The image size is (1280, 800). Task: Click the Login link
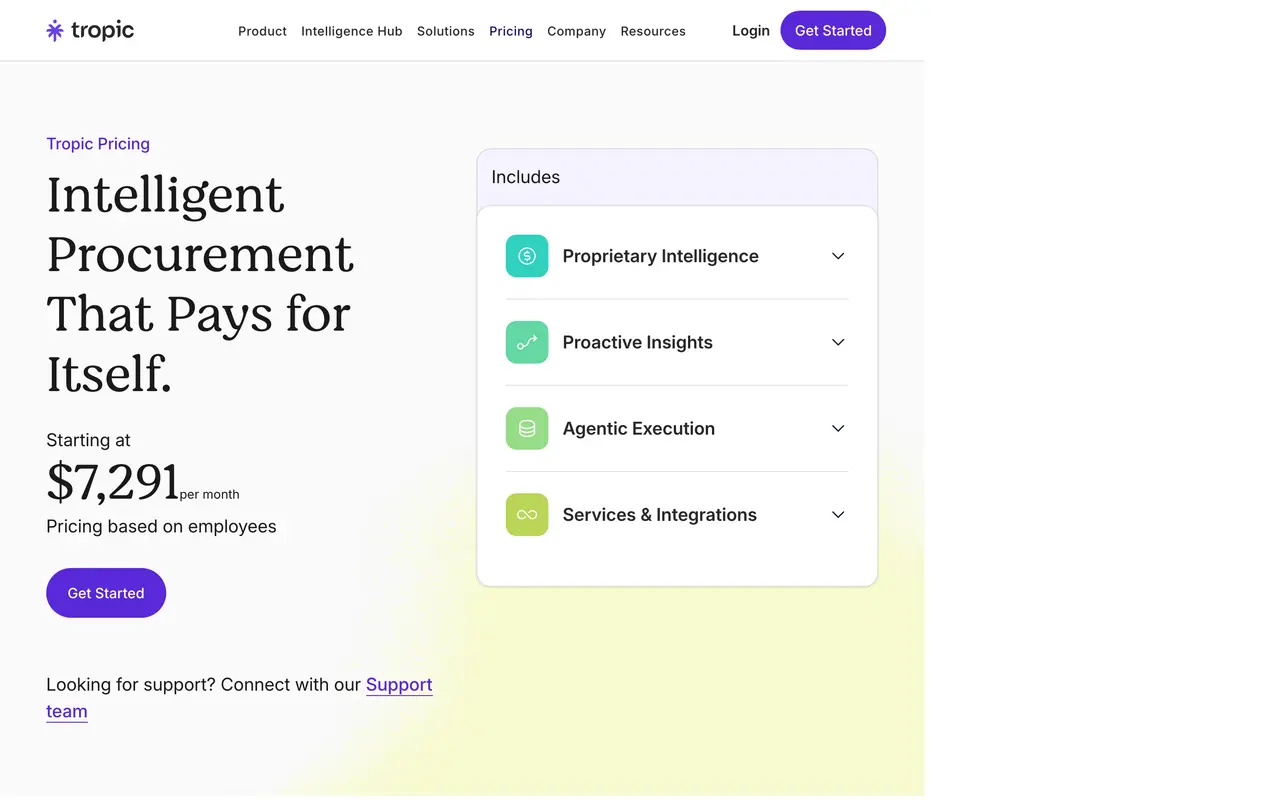(x=751, y=31)
